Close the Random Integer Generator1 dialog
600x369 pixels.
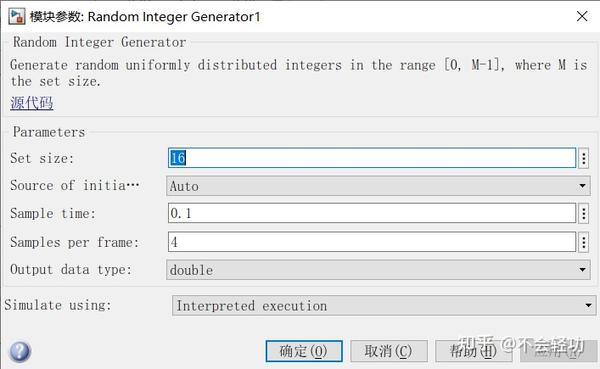point(582,16)
